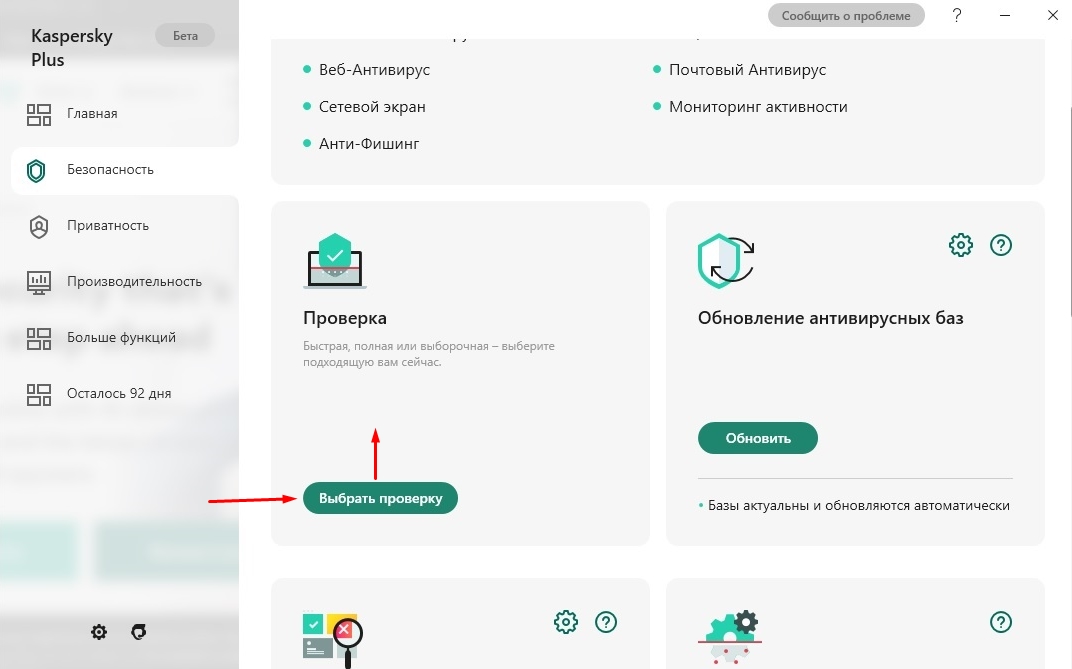This screenshot has height=669, width=1072.
Task: Click the question mark help in the title bar
Action: [x=957, y=15]
